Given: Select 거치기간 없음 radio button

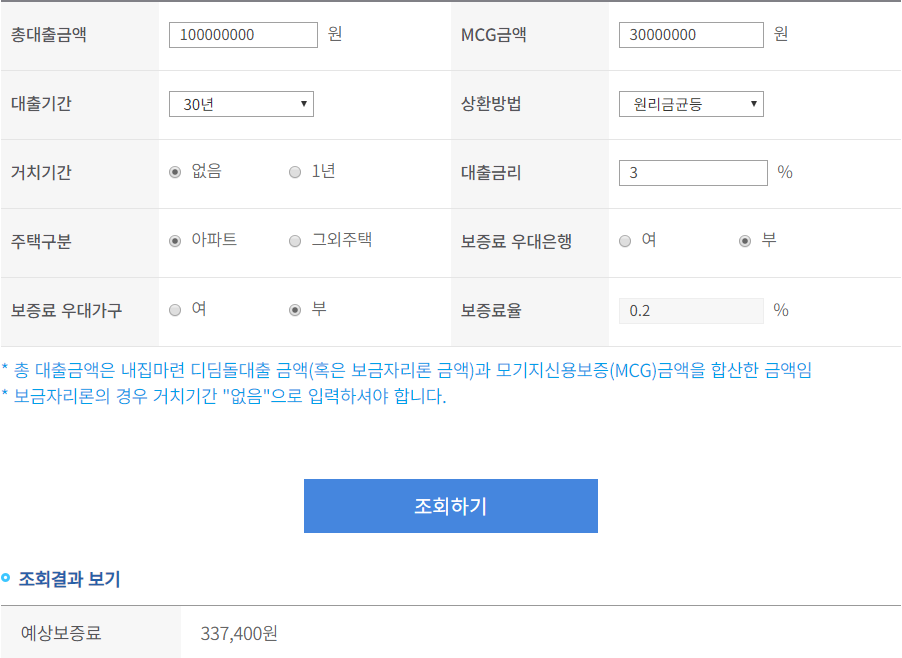Looking at the screenshot, I should coord(175,172).
